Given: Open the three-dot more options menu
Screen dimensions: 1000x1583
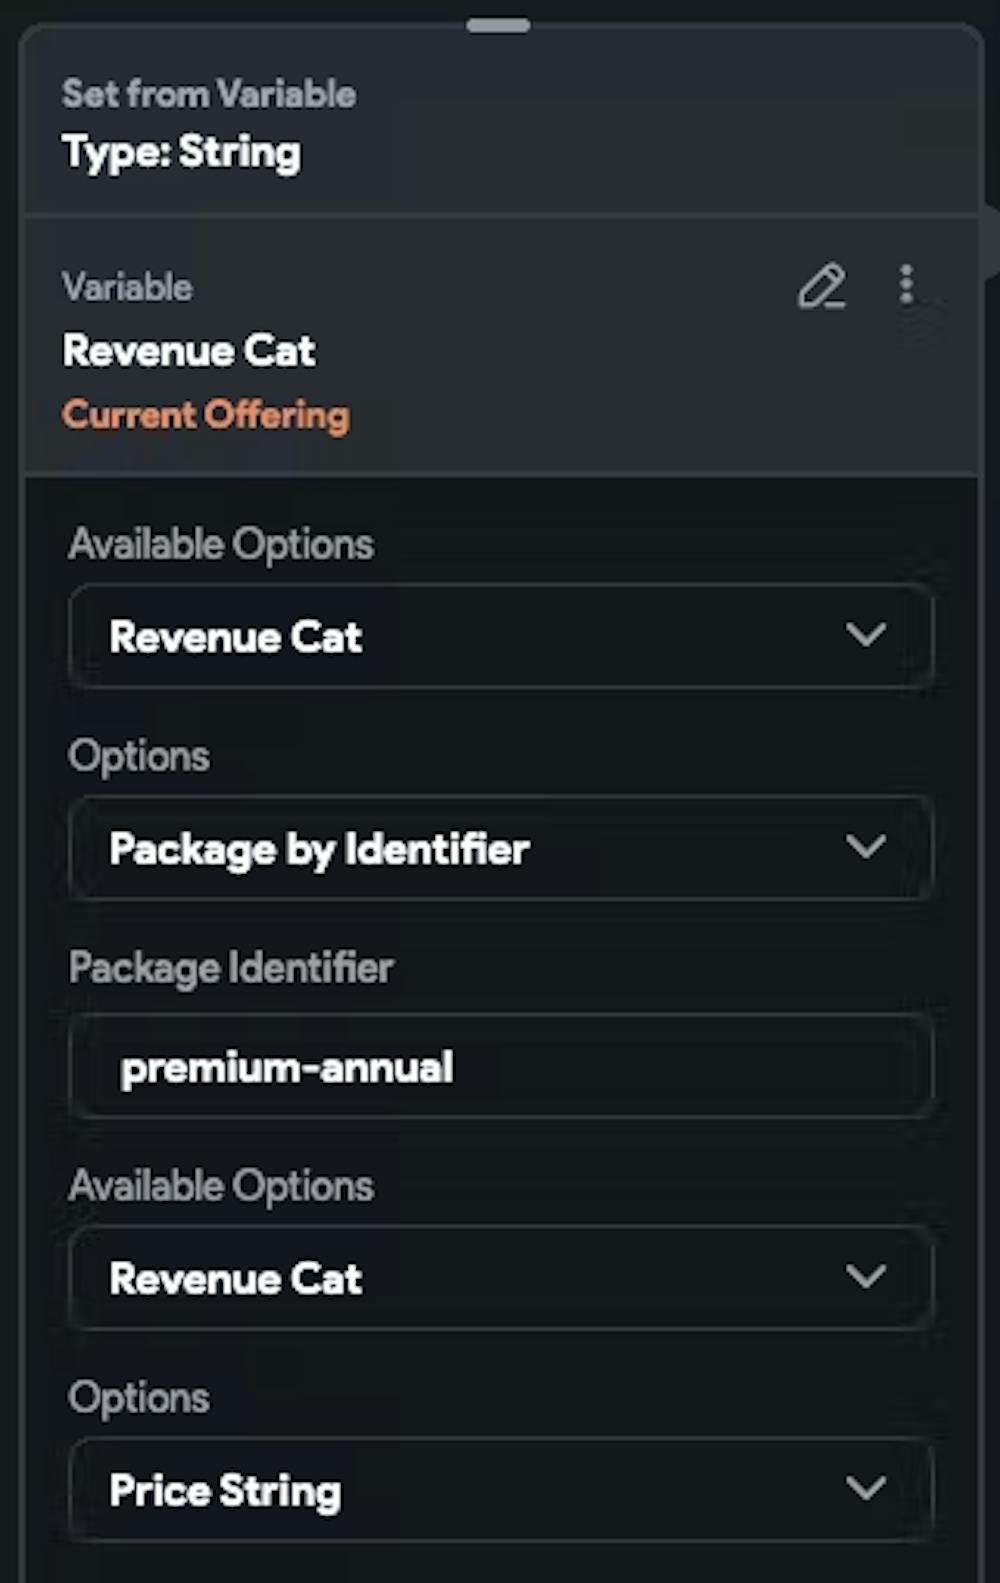Looking at the screenshot, I should [906, 285].
